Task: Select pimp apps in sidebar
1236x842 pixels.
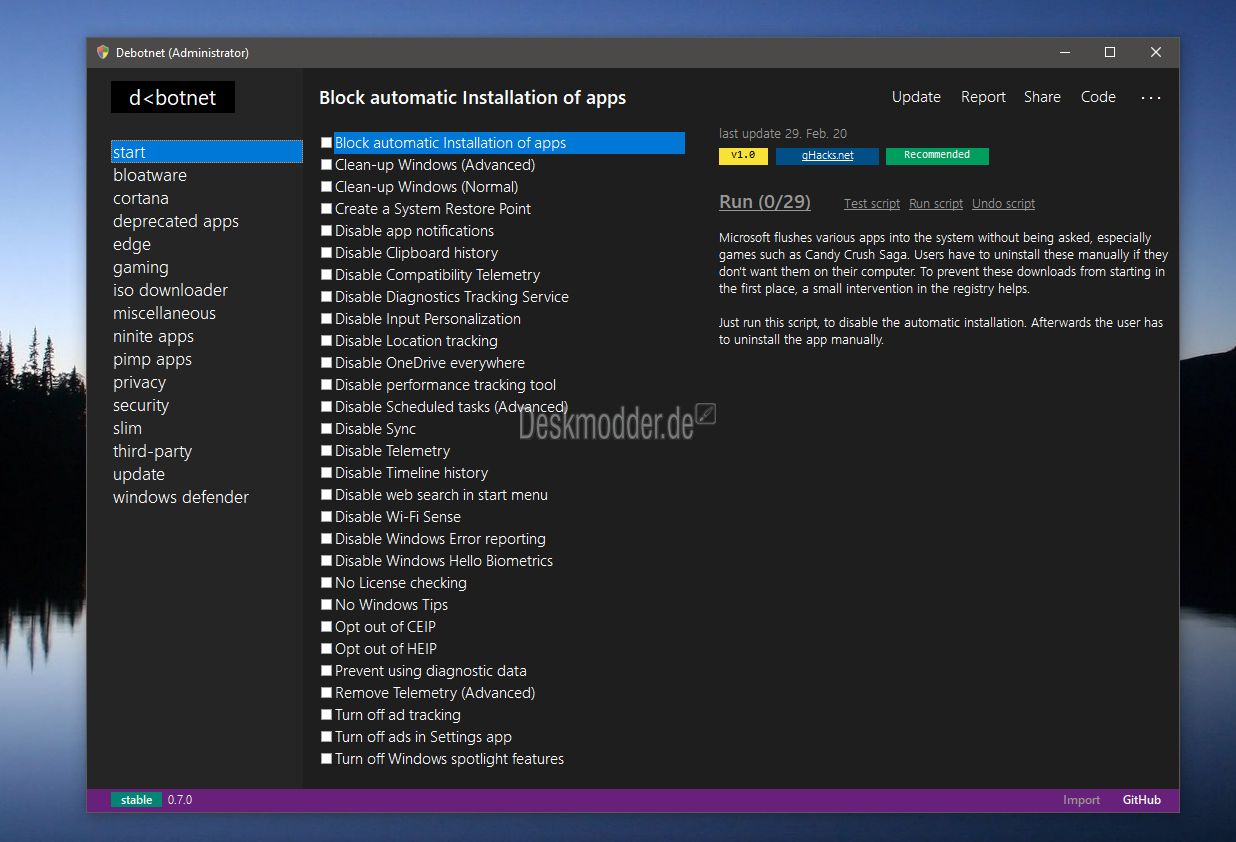Action: pyautogui.click(x=152, y=359)
